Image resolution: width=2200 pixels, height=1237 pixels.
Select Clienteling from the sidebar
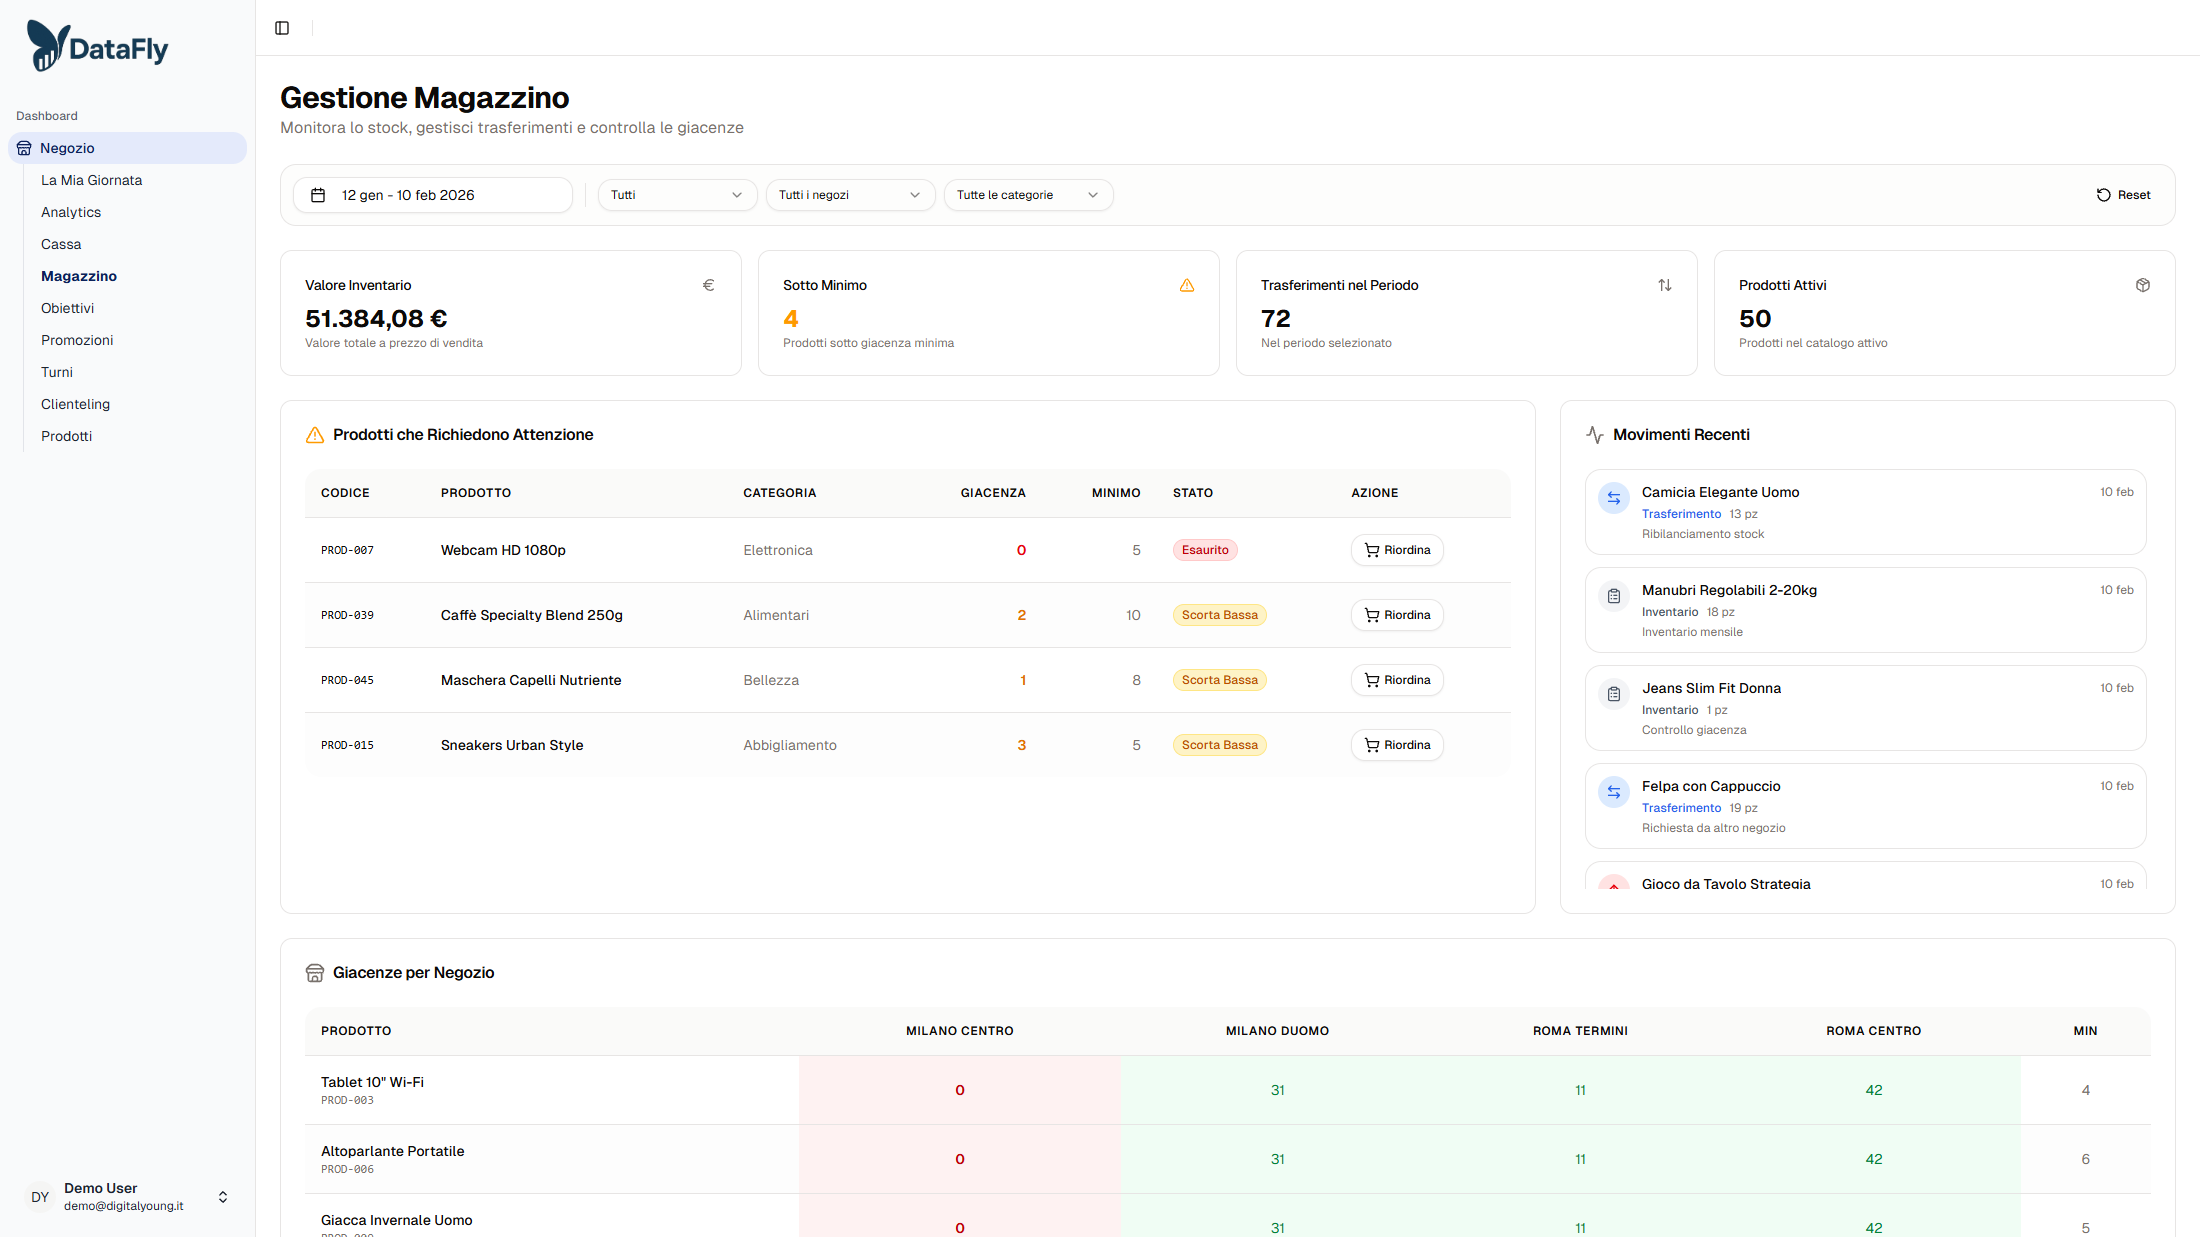coord(75,404)
